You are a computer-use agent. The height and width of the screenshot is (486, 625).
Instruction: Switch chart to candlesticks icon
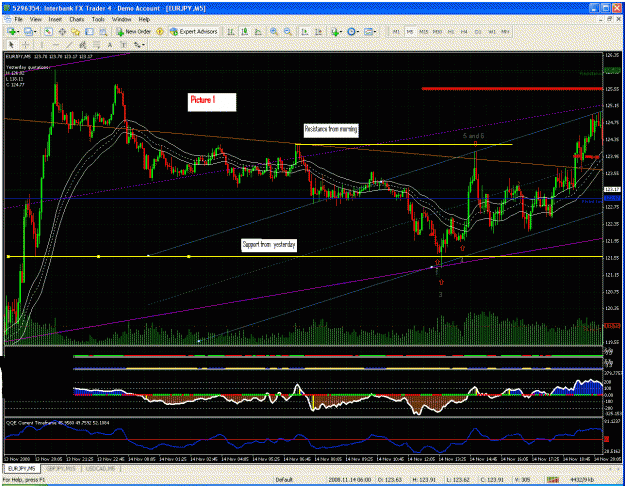coord(245,32)
